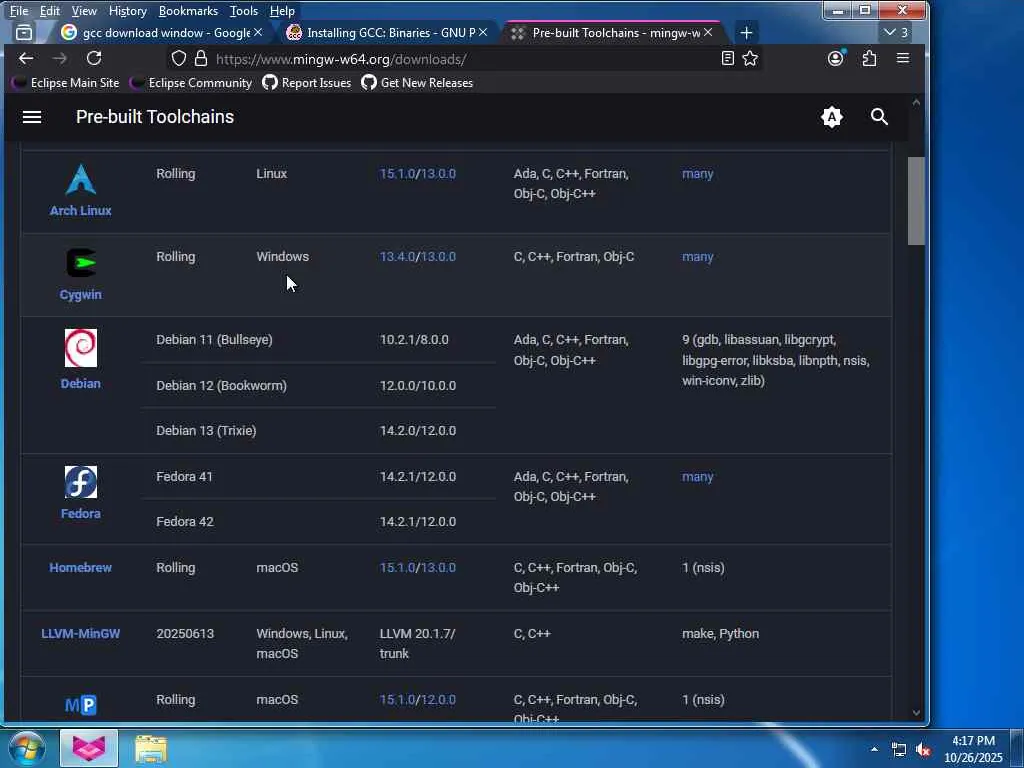The height and width of the screenshot is (768, 1024).
Task: Open Eclipse Community bookmark
Action: pyautogui.click(x=191, y=83)
